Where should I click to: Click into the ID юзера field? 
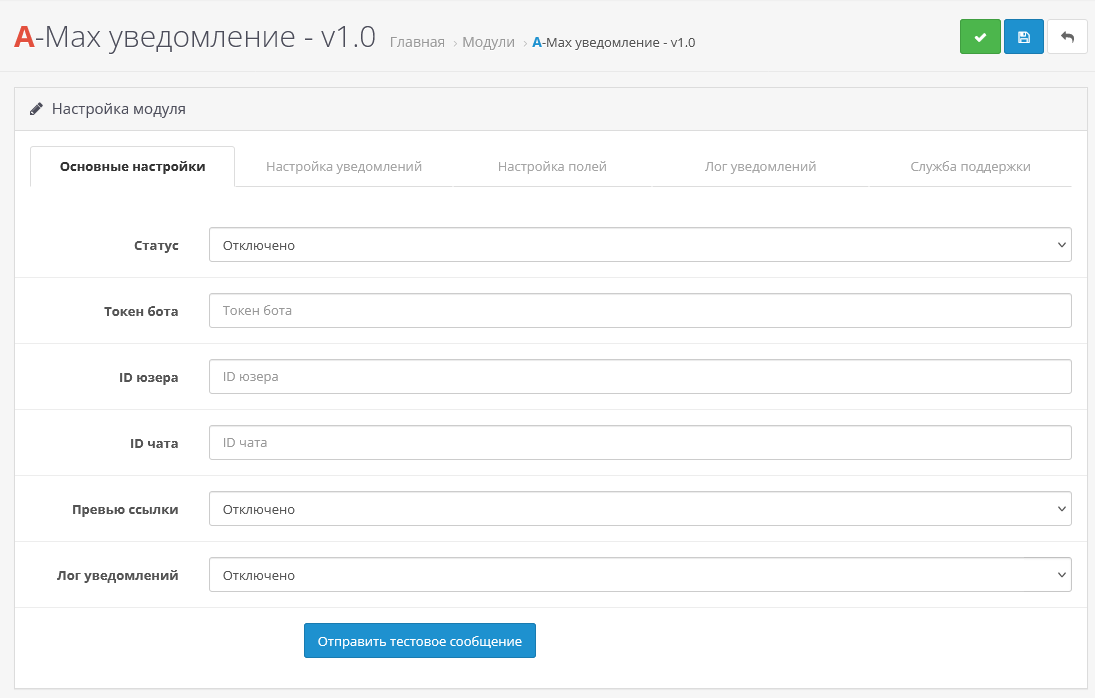(640, 377)
